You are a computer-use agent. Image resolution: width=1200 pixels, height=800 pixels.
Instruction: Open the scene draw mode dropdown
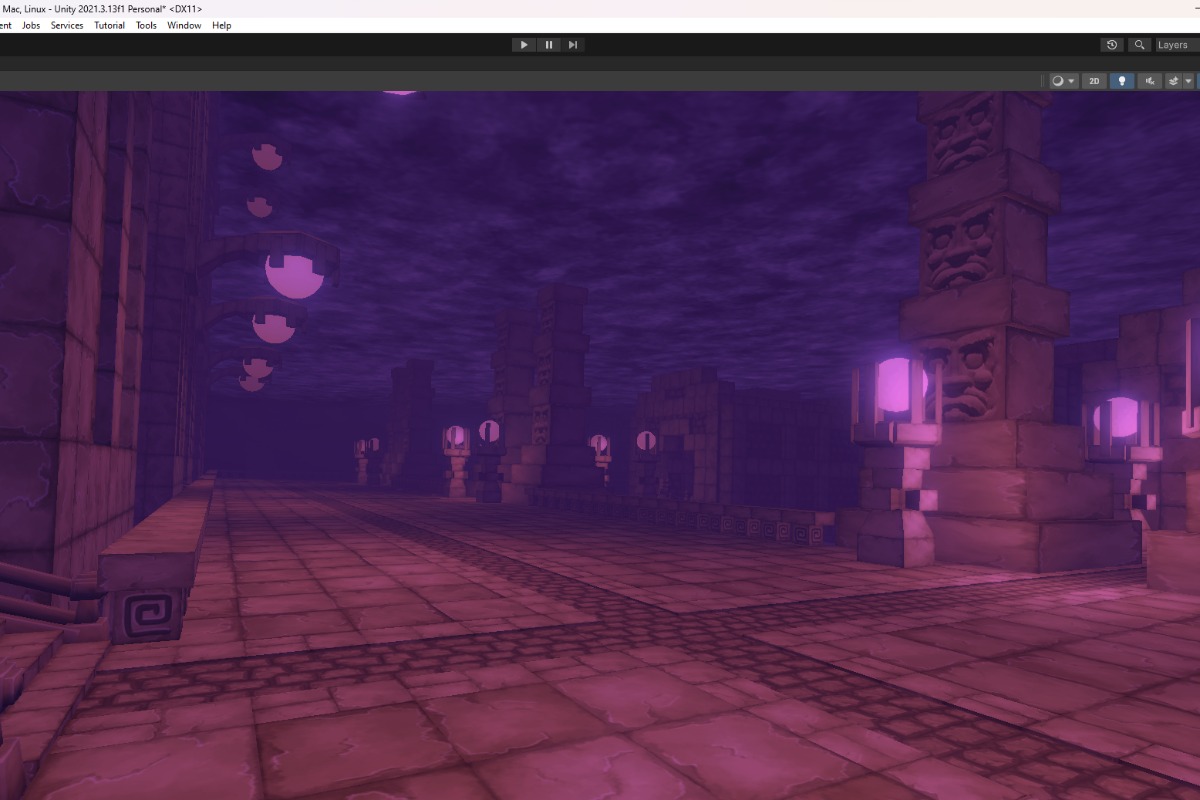click(x=1063, y=81)
